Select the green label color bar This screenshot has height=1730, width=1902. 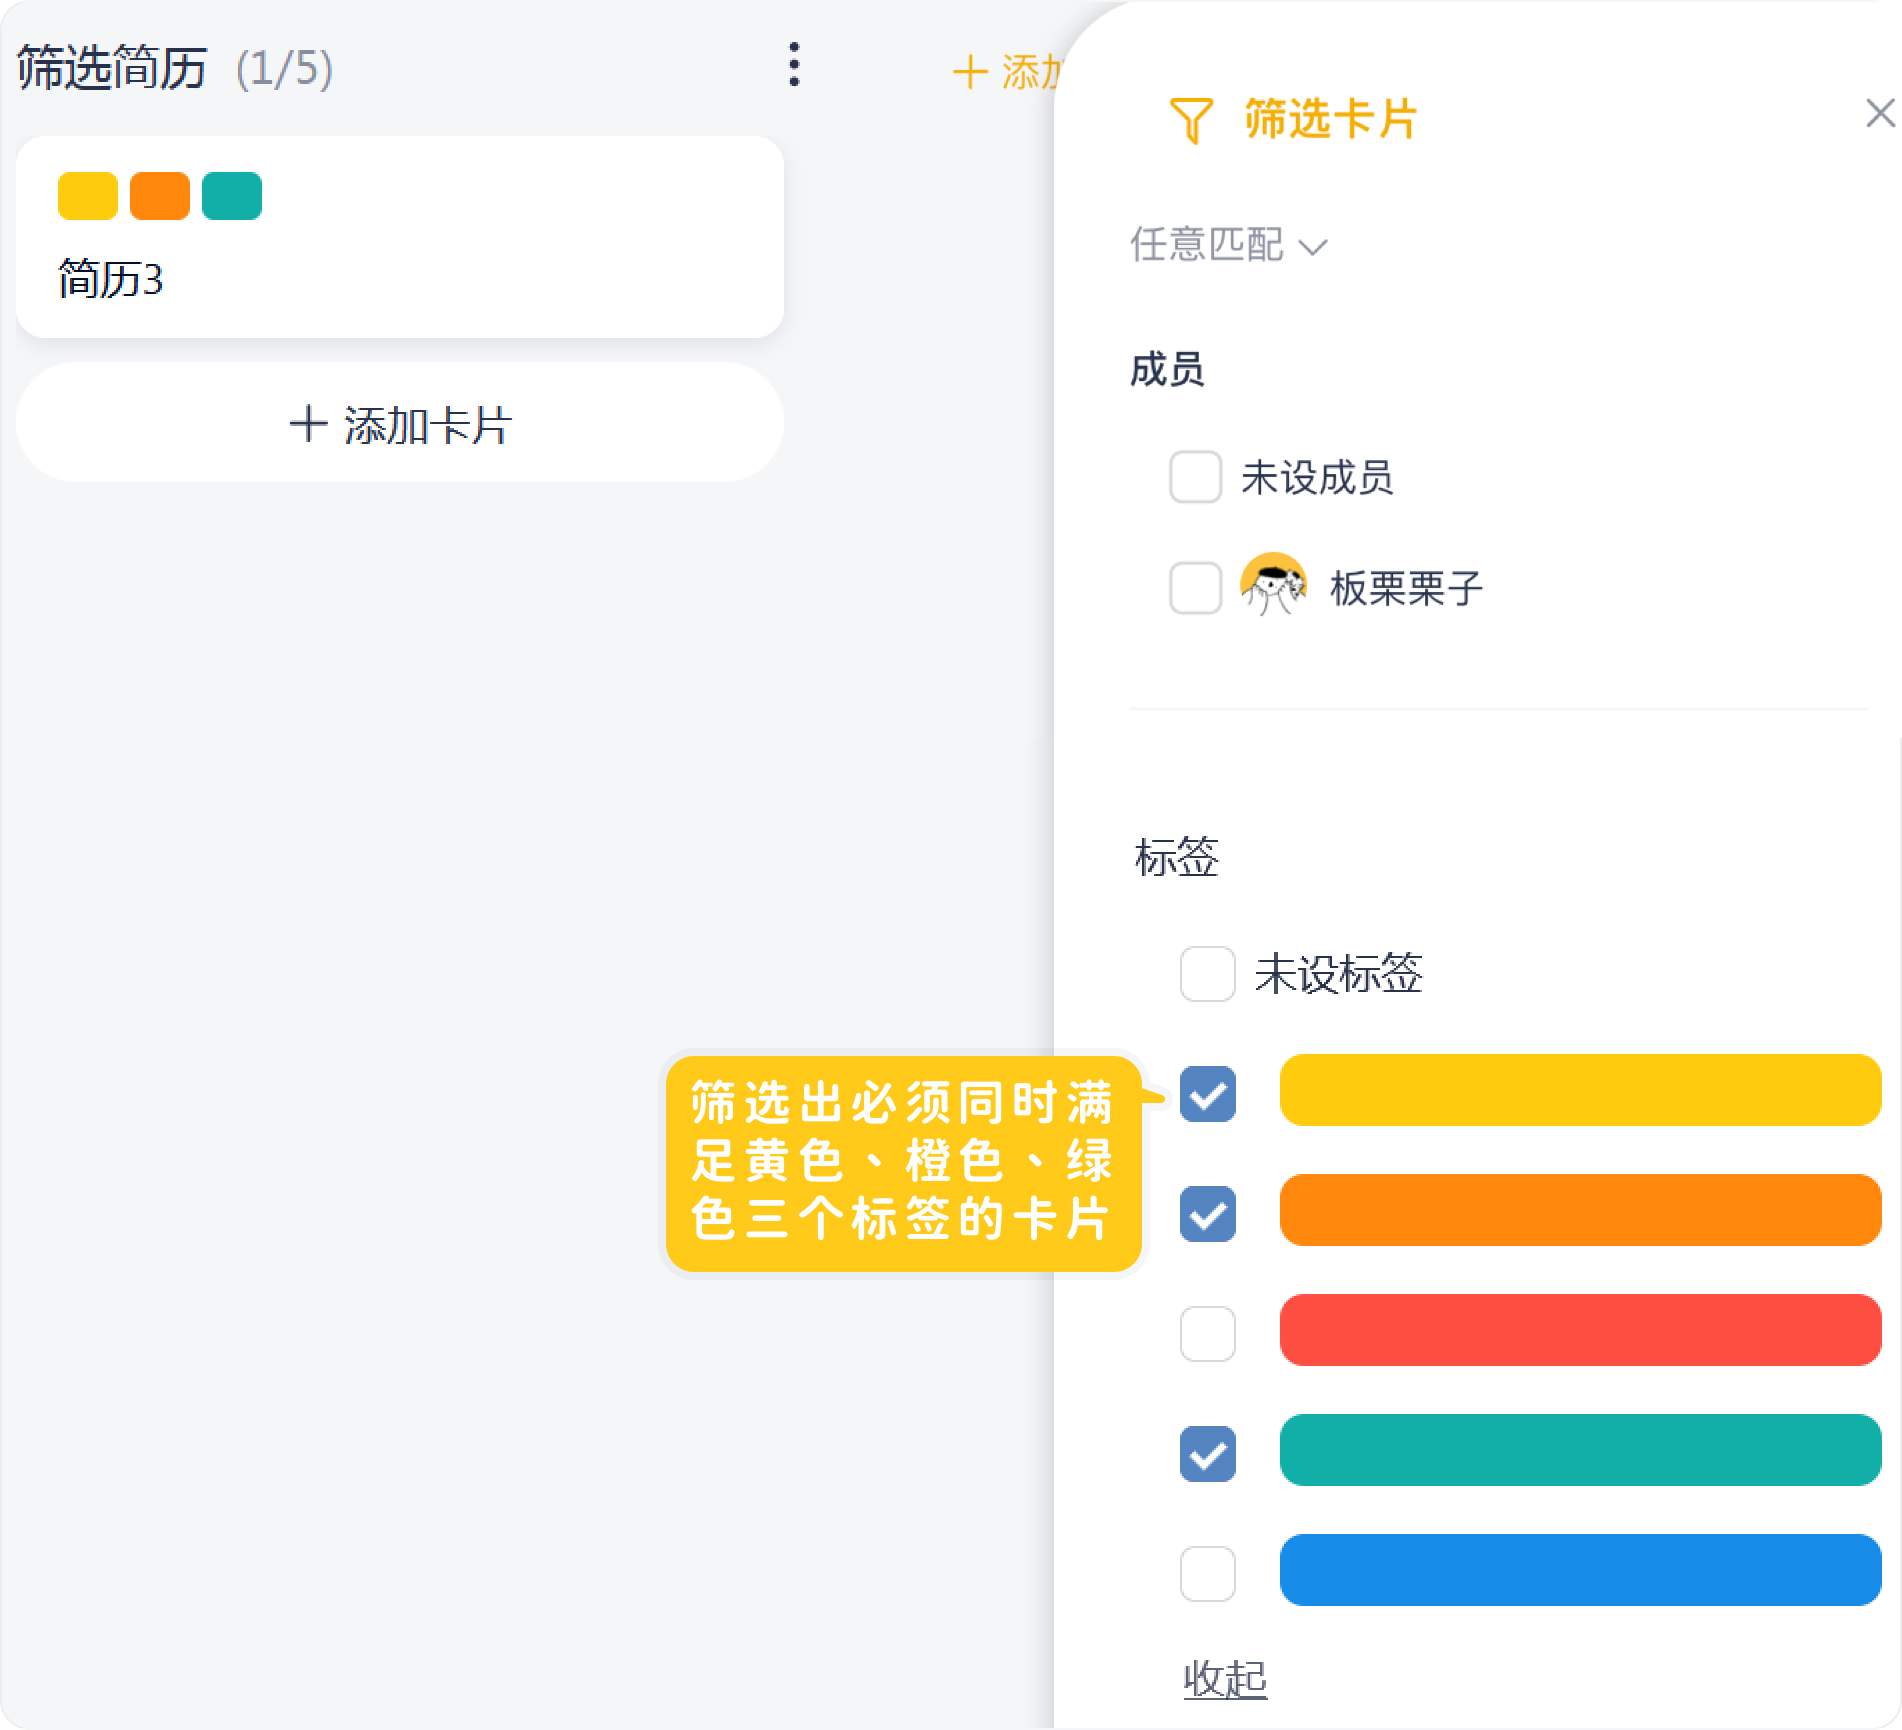pos(1580,1450)
